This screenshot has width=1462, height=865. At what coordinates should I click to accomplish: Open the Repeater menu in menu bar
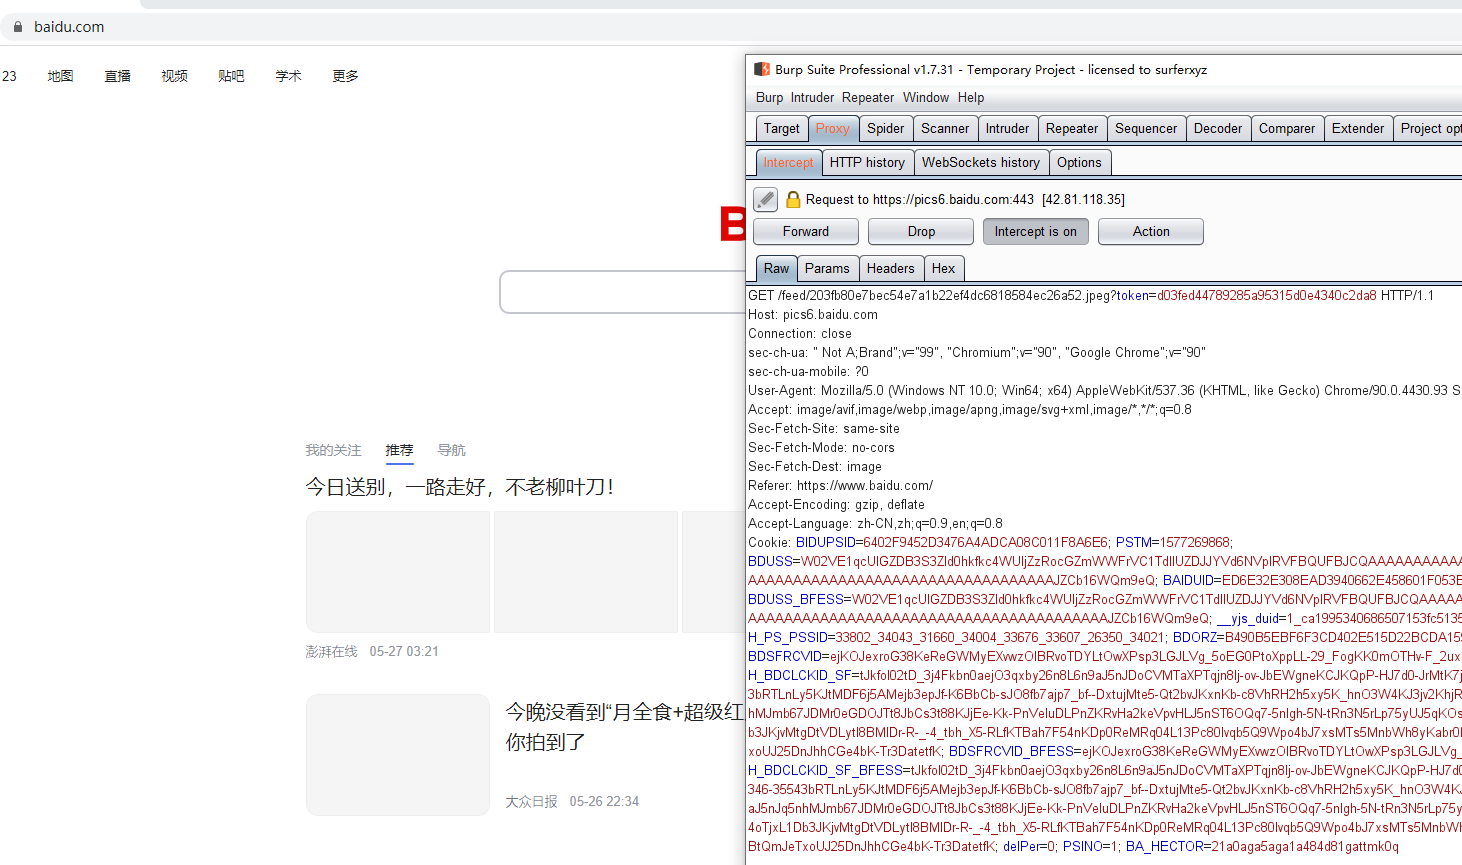867,98
